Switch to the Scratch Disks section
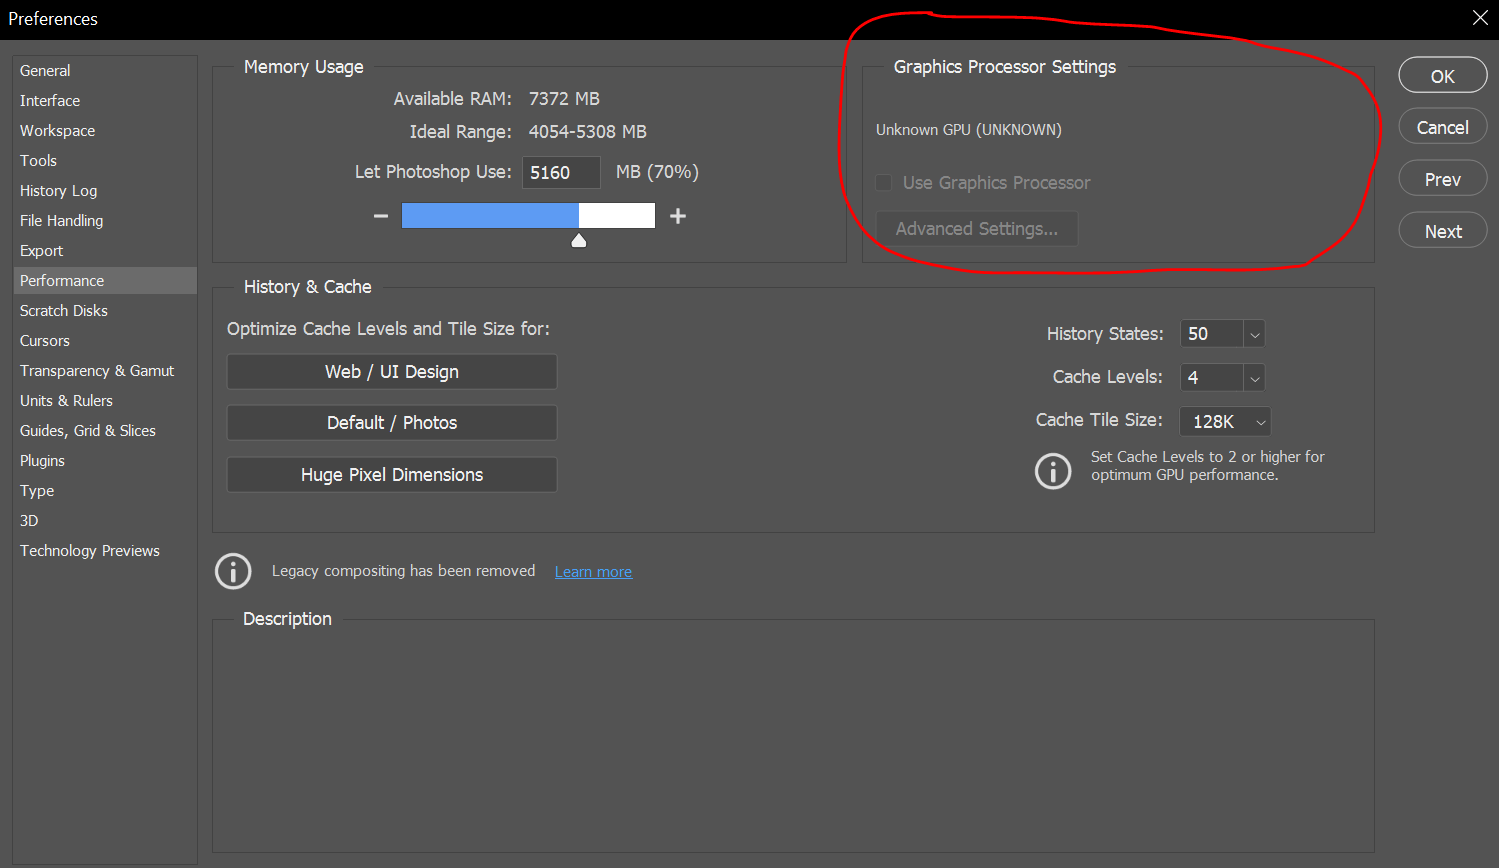This screenshot has width=1499, height=868. pos(63,310)
